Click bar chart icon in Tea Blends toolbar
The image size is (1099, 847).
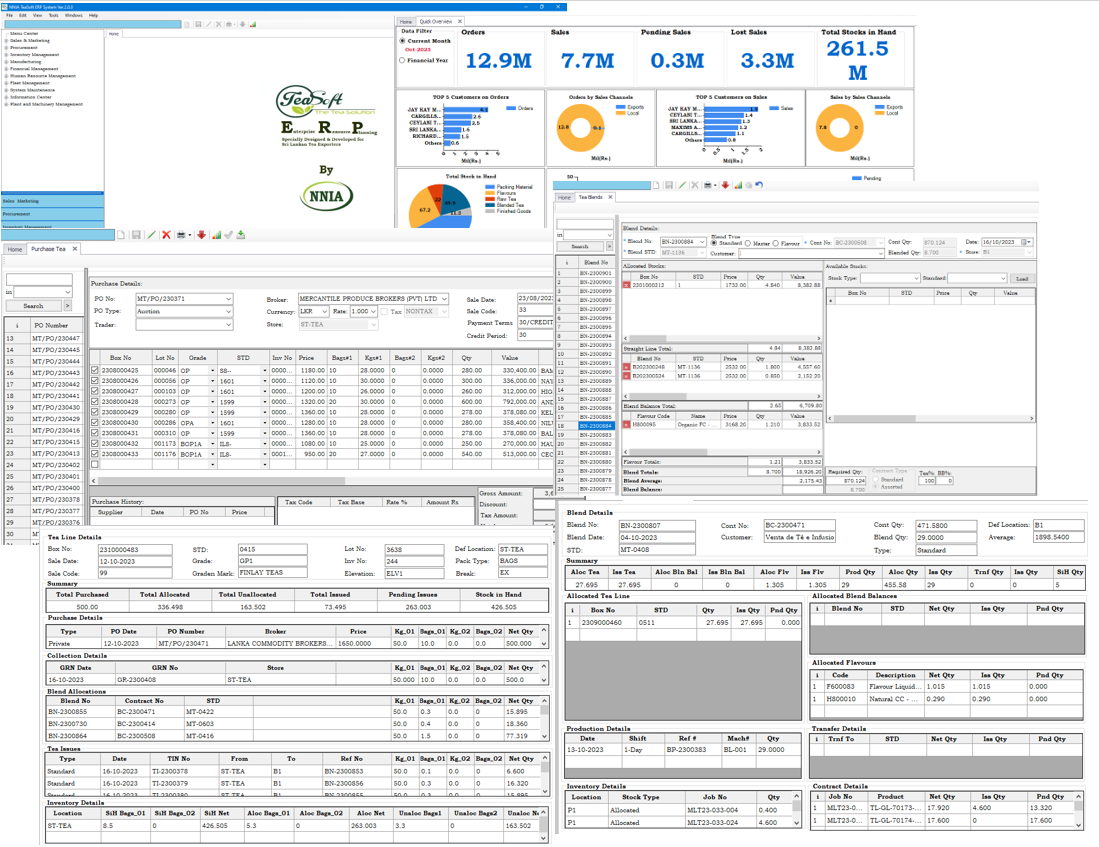[737, 185]
